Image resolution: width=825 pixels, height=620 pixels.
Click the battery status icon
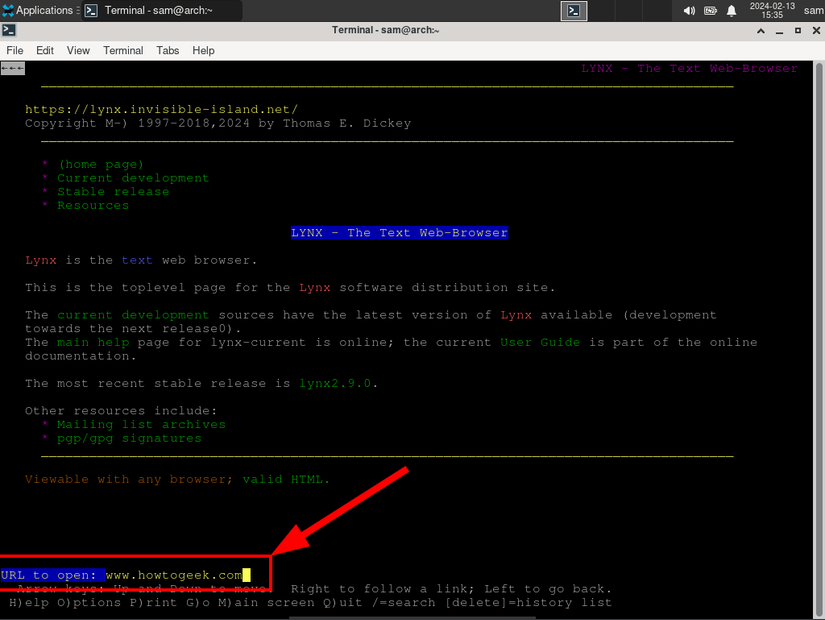[x=710, y=11]
